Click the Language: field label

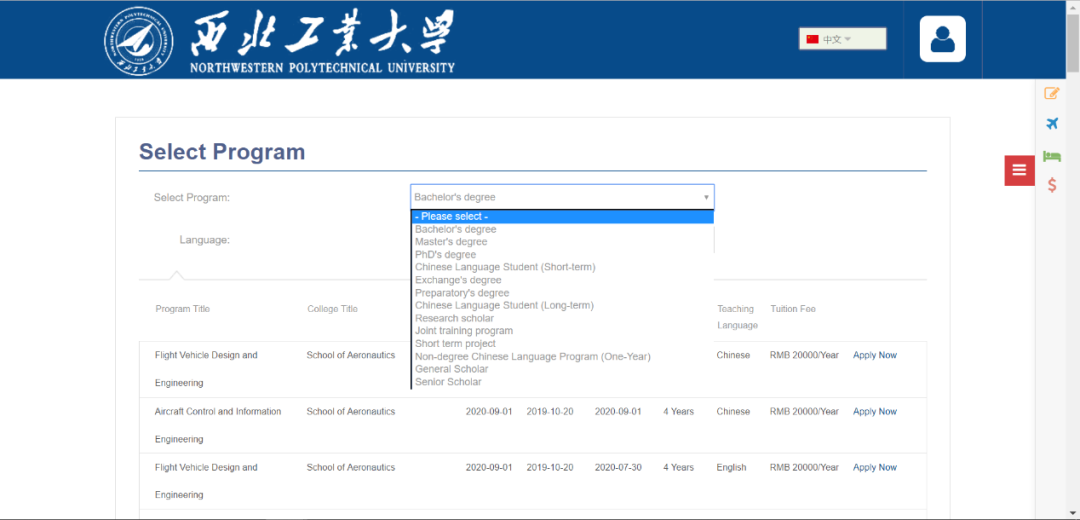(x=205, y=240)
